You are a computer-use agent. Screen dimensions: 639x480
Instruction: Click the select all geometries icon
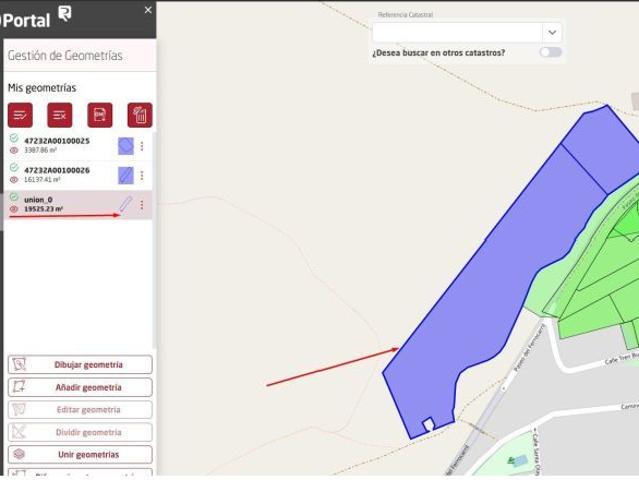[x=20, y=115]
